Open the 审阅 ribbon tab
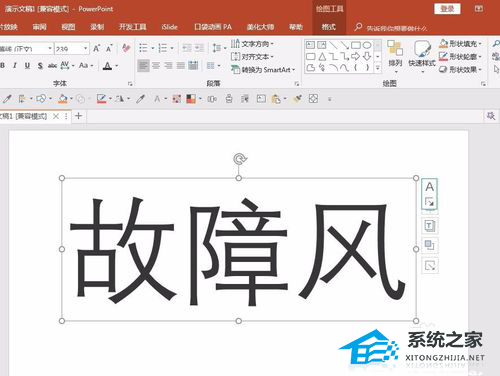The image size is (500, 376). 39,27
